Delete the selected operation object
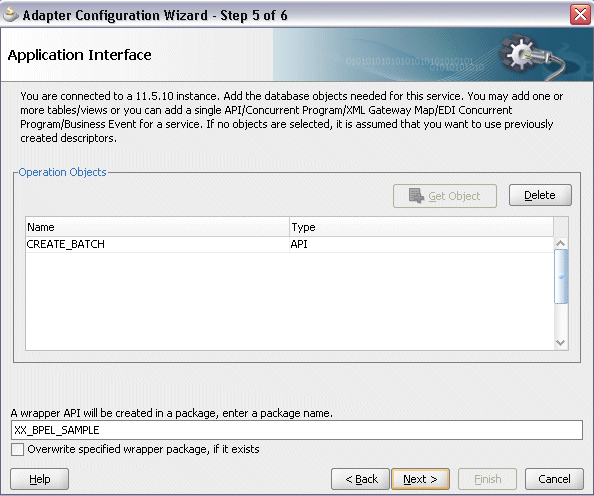This screenshot has width=594, height=496. pos(540,195)
